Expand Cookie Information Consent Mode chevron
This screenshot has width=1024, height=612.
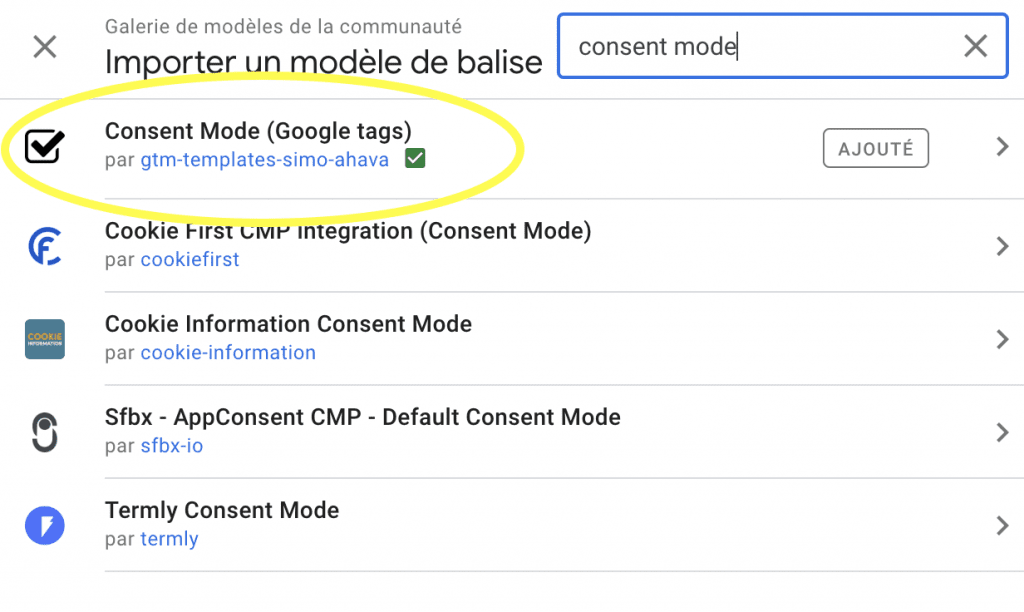click(1002, 339)
